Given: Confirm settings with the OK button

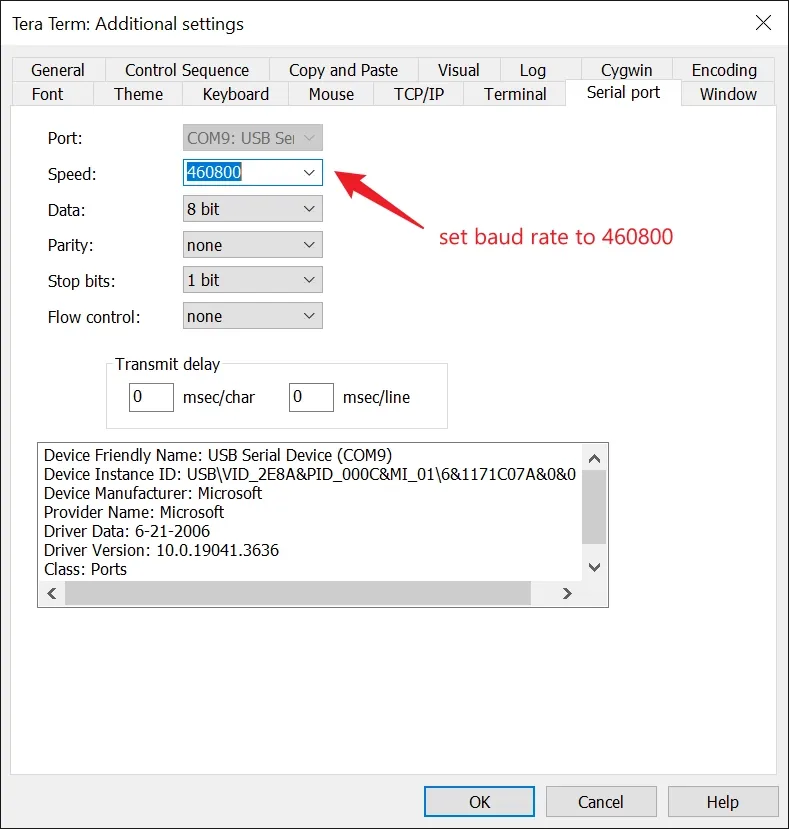Looking at the screenshot, I should tap(479, 802).
